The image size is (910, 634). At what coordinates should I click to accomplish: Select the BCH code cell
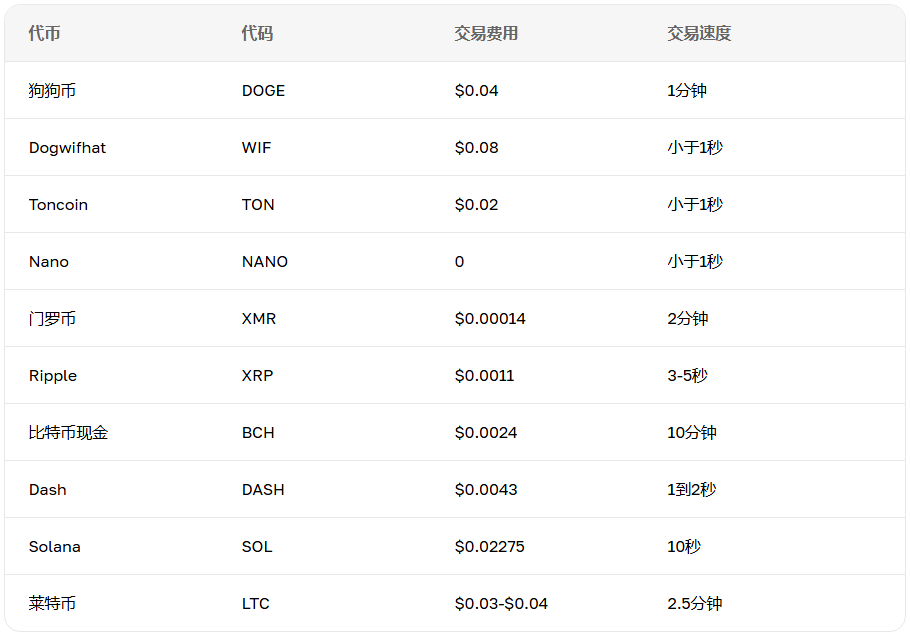pyautogui.click(x=258, y=433)
